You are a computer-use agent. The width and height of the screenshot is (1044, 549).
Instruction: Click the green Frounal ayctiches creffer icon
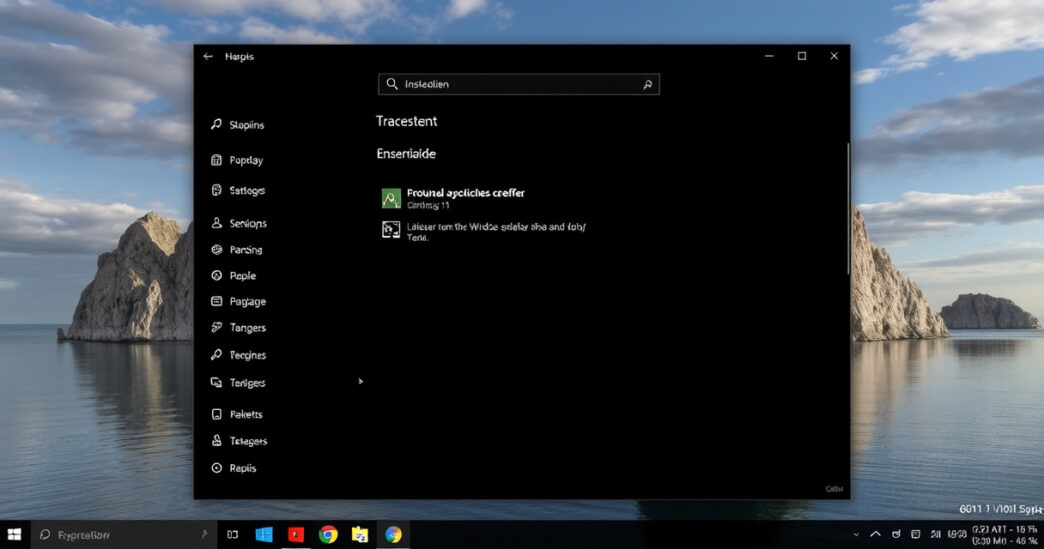[391, 197]
